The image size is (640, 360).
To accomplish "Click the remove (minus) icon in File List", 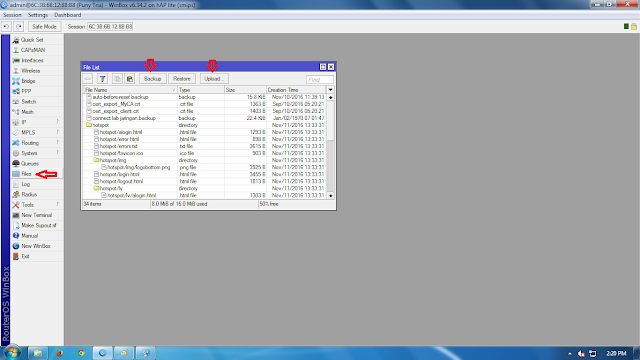I will click(x=88, y=79).
